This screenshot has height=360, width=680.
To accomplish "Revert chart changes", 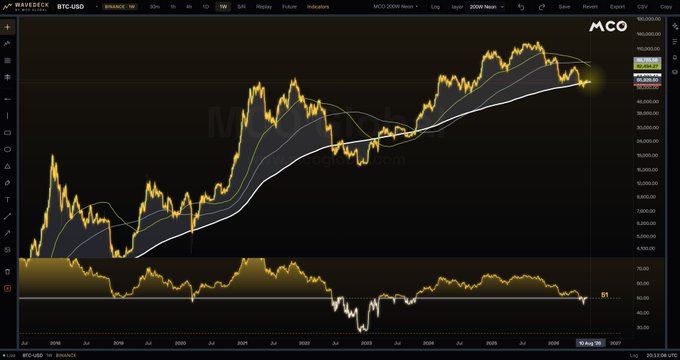I will tap(590, 7).
